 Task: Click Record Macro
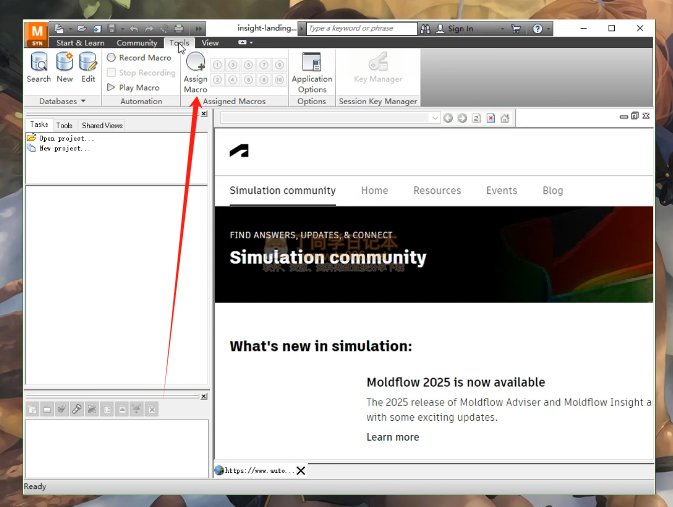pyautogui.click(x=140, y=58)
